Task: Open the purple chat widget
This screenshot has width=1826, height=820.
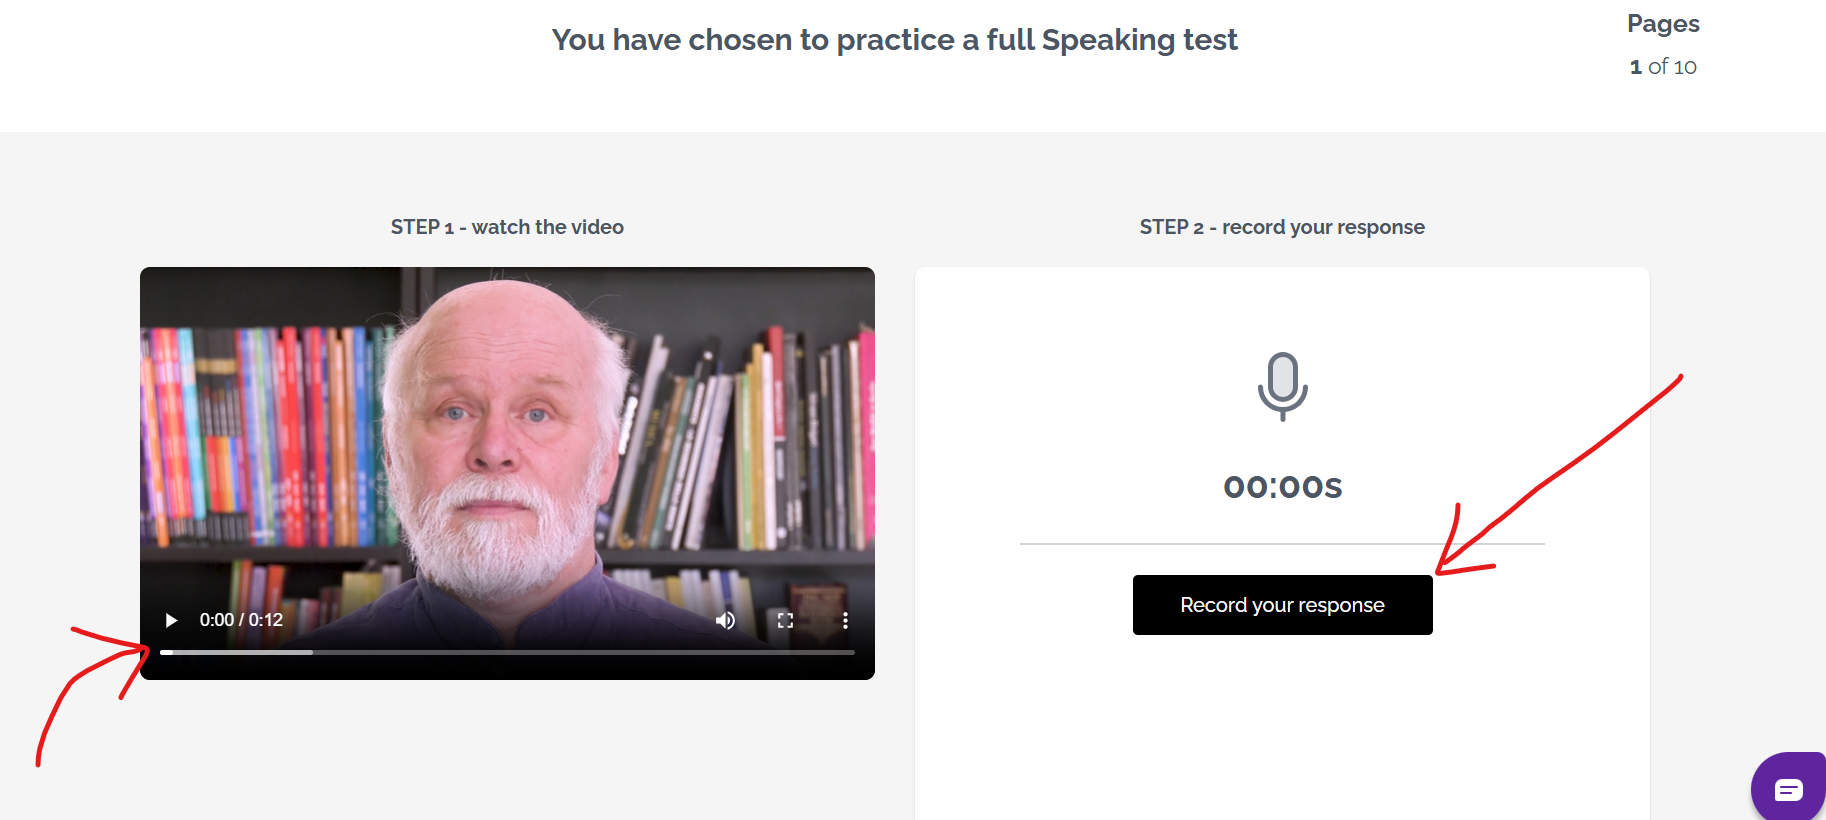Action: tap(1788, 790)
